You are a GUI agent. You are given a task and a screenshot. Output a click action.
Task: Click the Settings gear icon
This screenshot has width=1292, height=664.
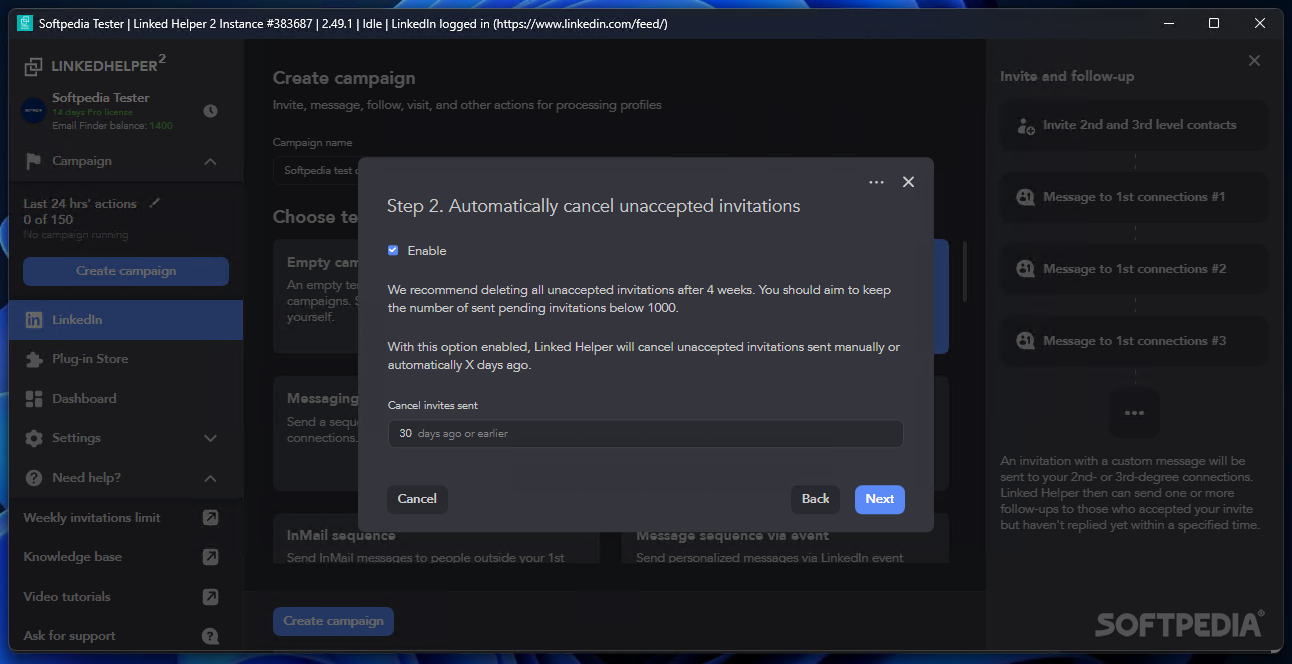(34, 438)
